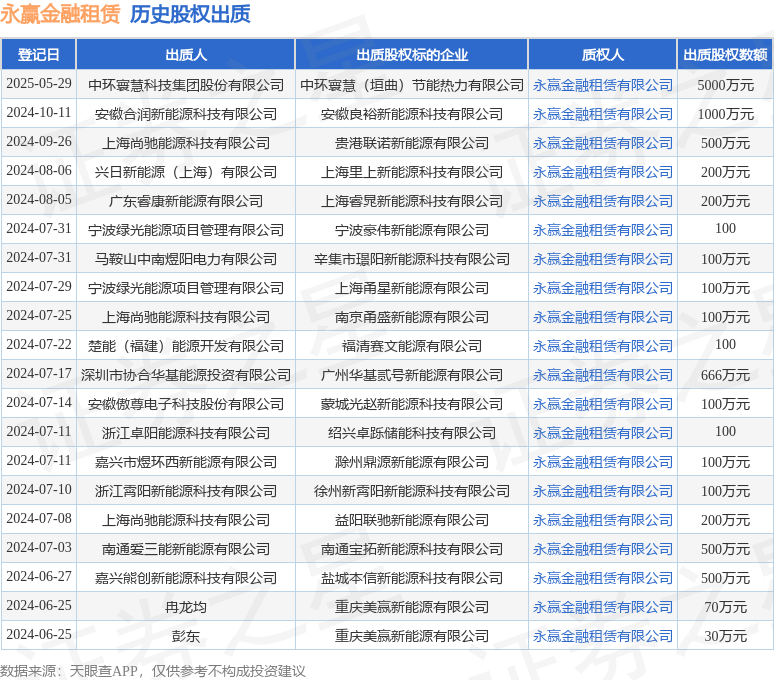Select 中环寰慧科技集团股份有限公司 pledgor cell
Image resolution: width=774 pixels, height=680 pixels.
tap(186, 85)
